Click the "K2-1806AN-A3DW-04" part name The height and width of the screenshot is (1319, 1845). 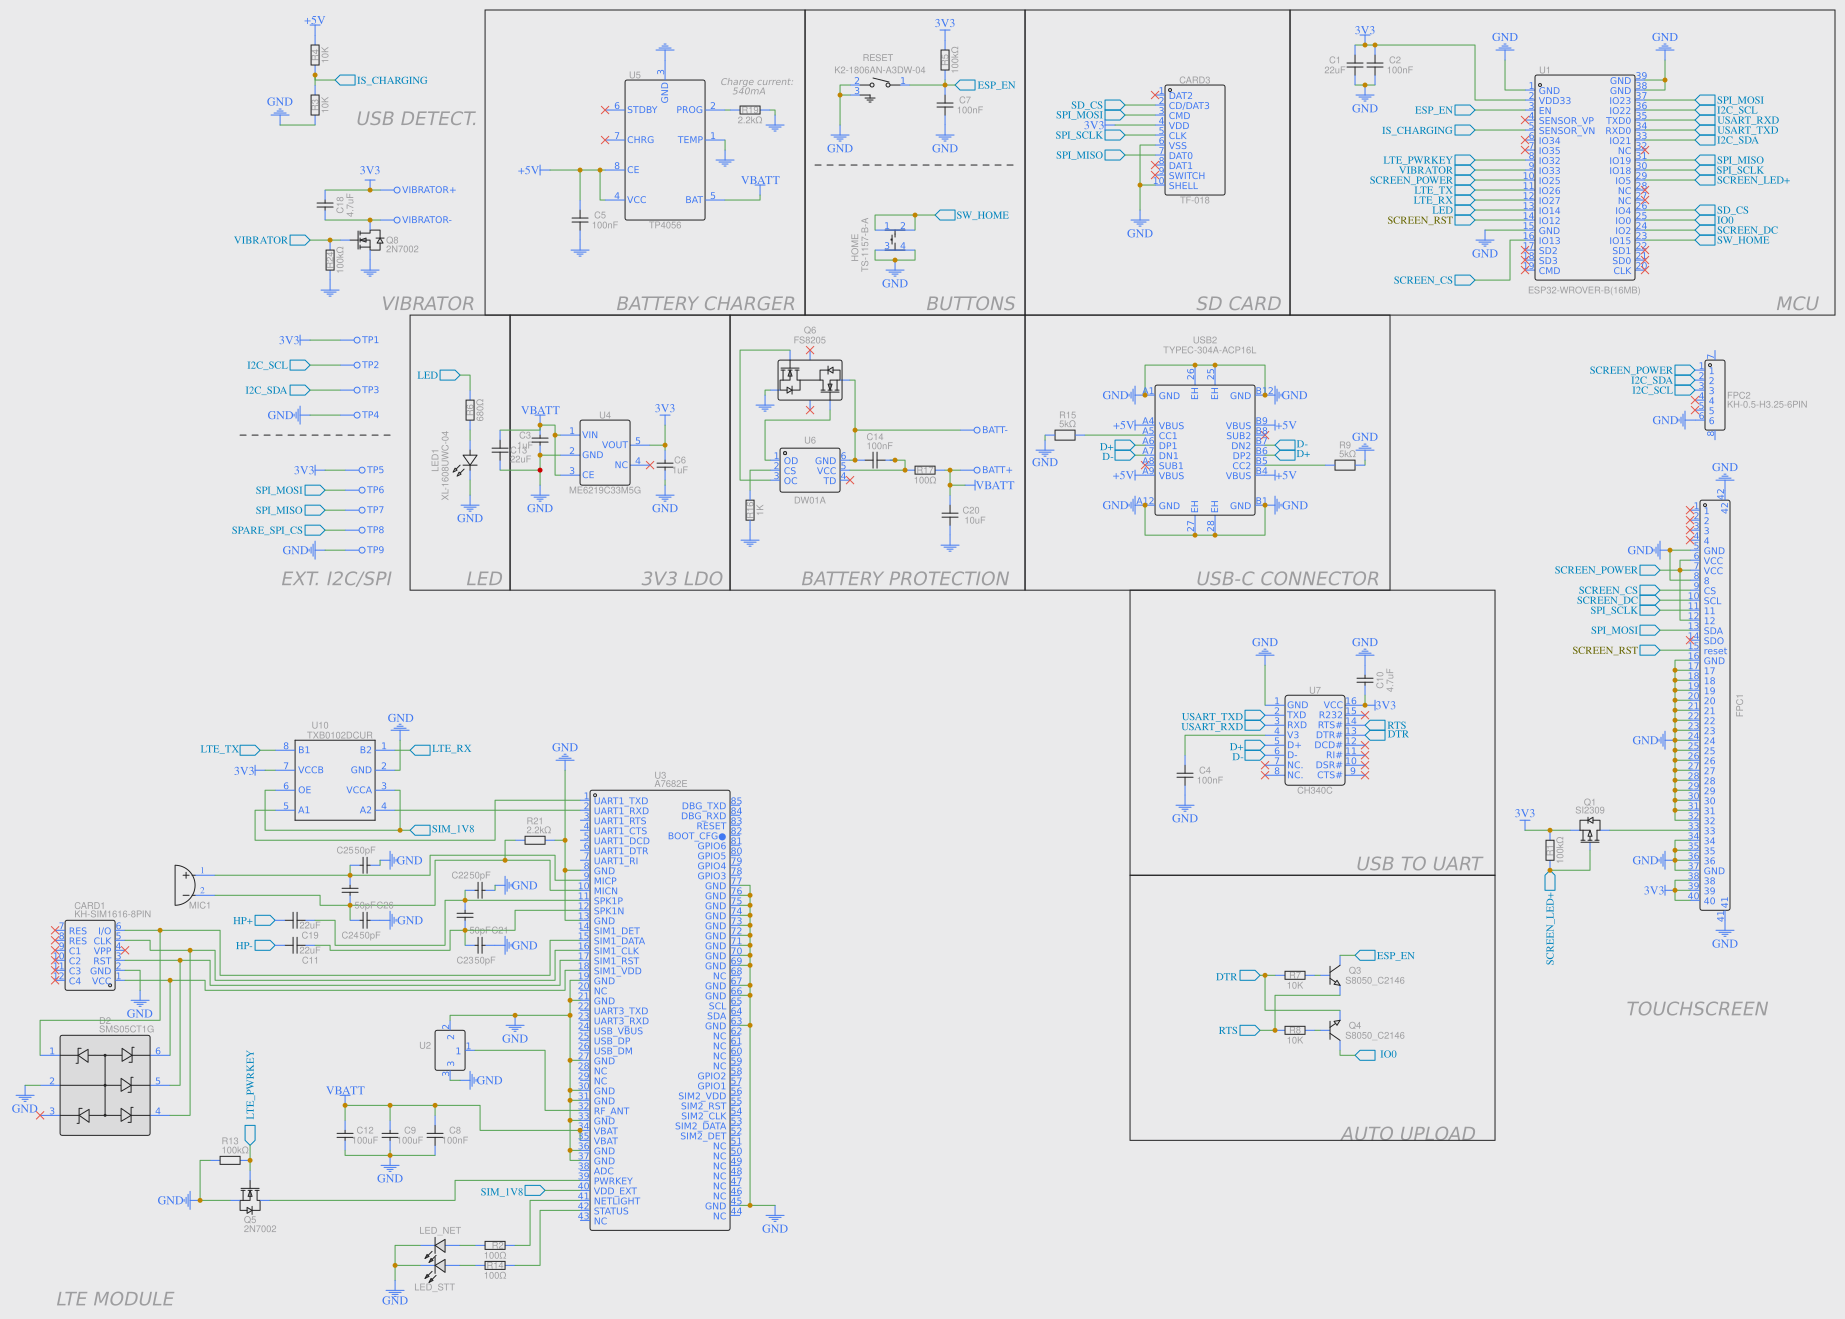pyautogui.click(x=880, y=70)
